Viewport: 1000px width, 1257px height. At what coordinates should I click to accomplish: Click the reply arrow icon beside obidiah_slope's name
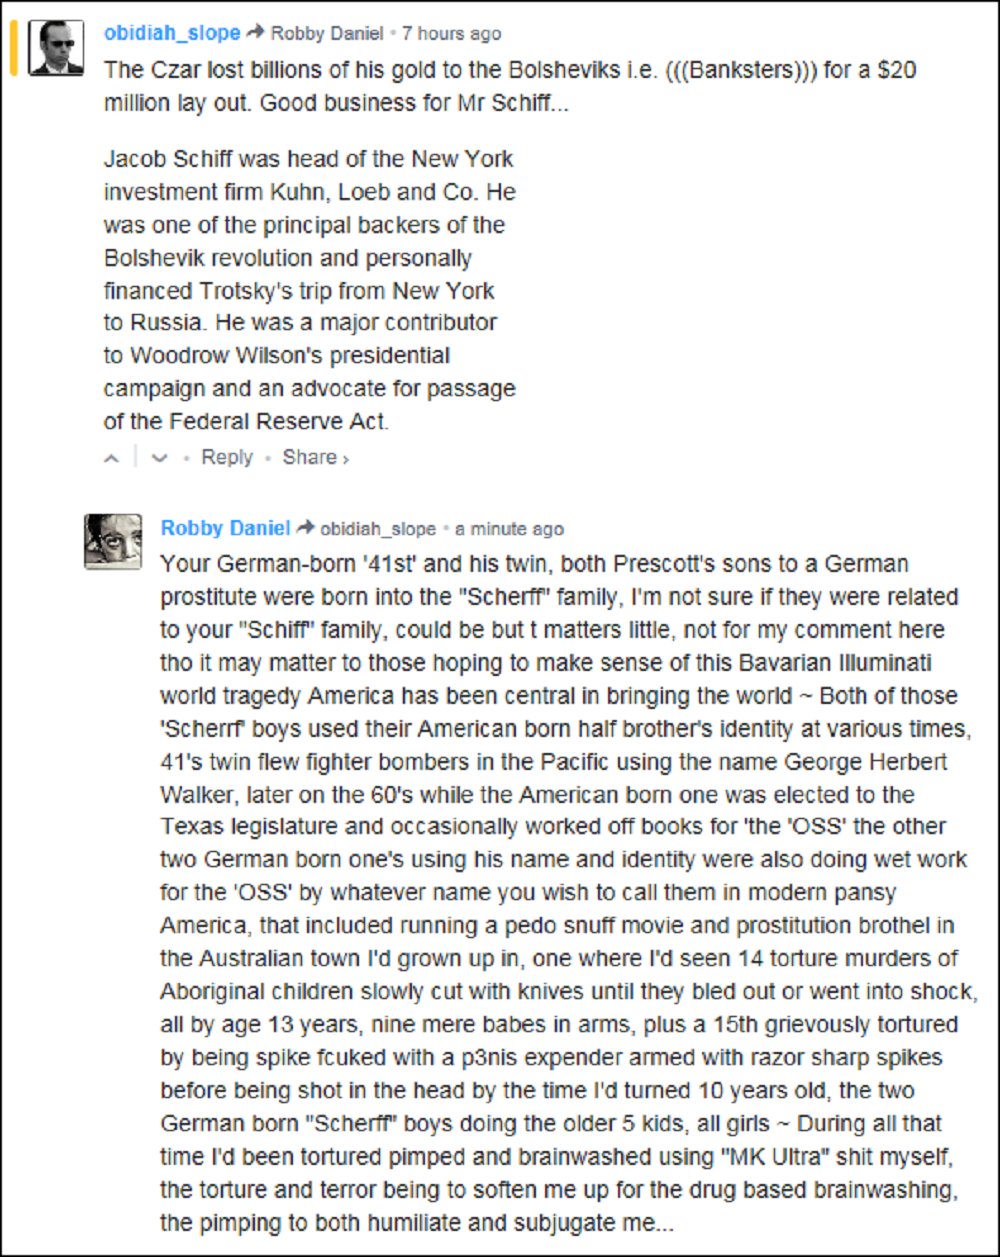pos(255,33)
